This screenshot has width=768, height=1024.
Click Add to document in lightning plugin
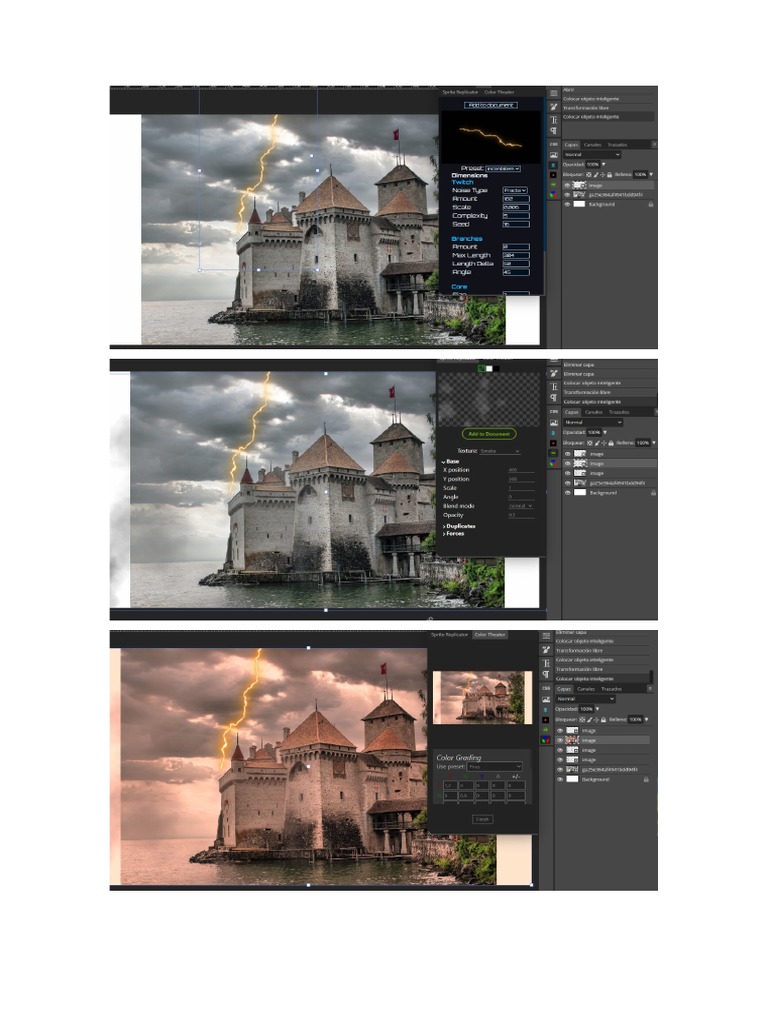pyautogui.click(x=491, y=105)
